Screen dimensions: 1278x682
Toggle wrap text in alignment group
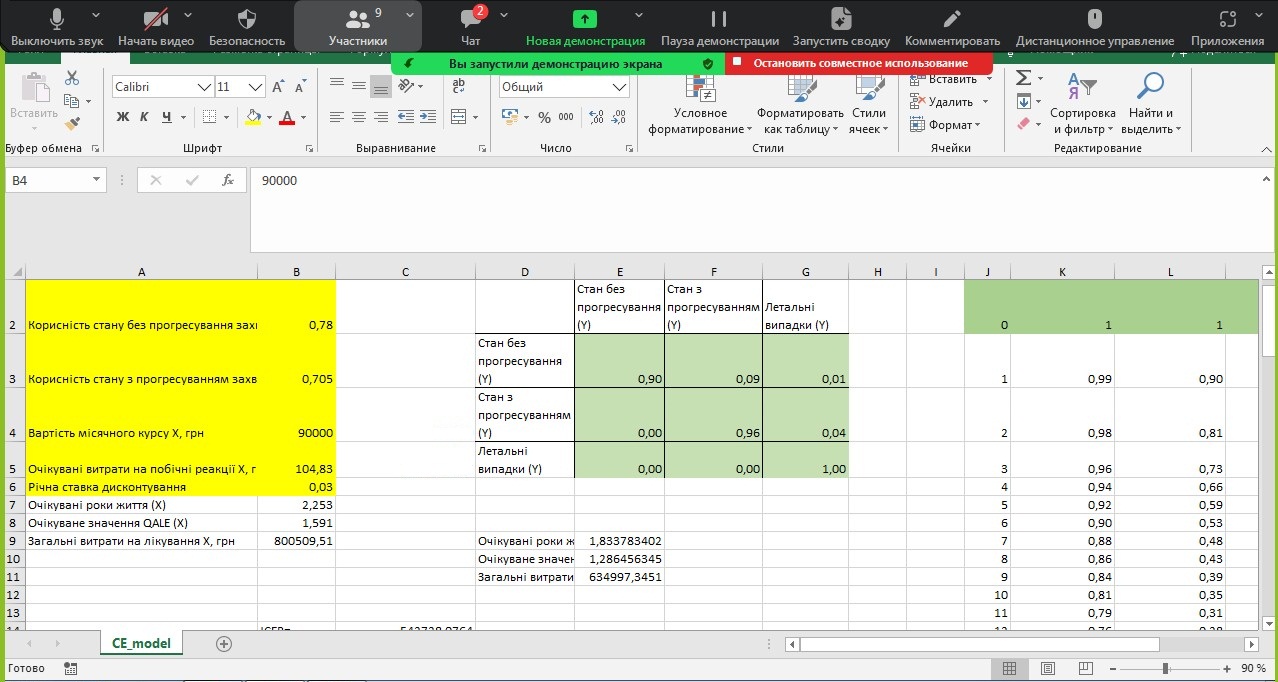(x=458, y=87)
